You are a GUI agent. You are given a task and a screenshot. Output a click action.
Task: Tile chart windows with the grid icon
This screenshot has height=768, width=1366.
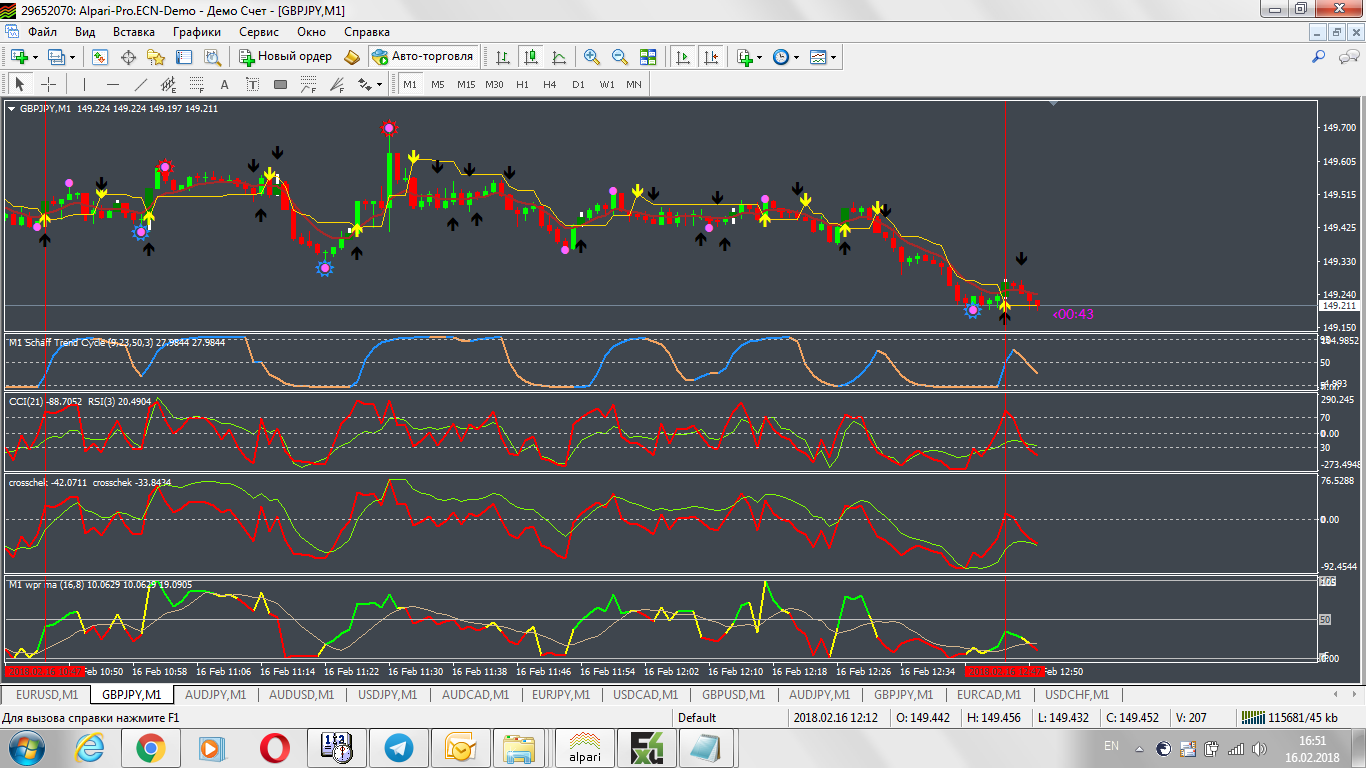pyautogui.click(x=648, y=57)
